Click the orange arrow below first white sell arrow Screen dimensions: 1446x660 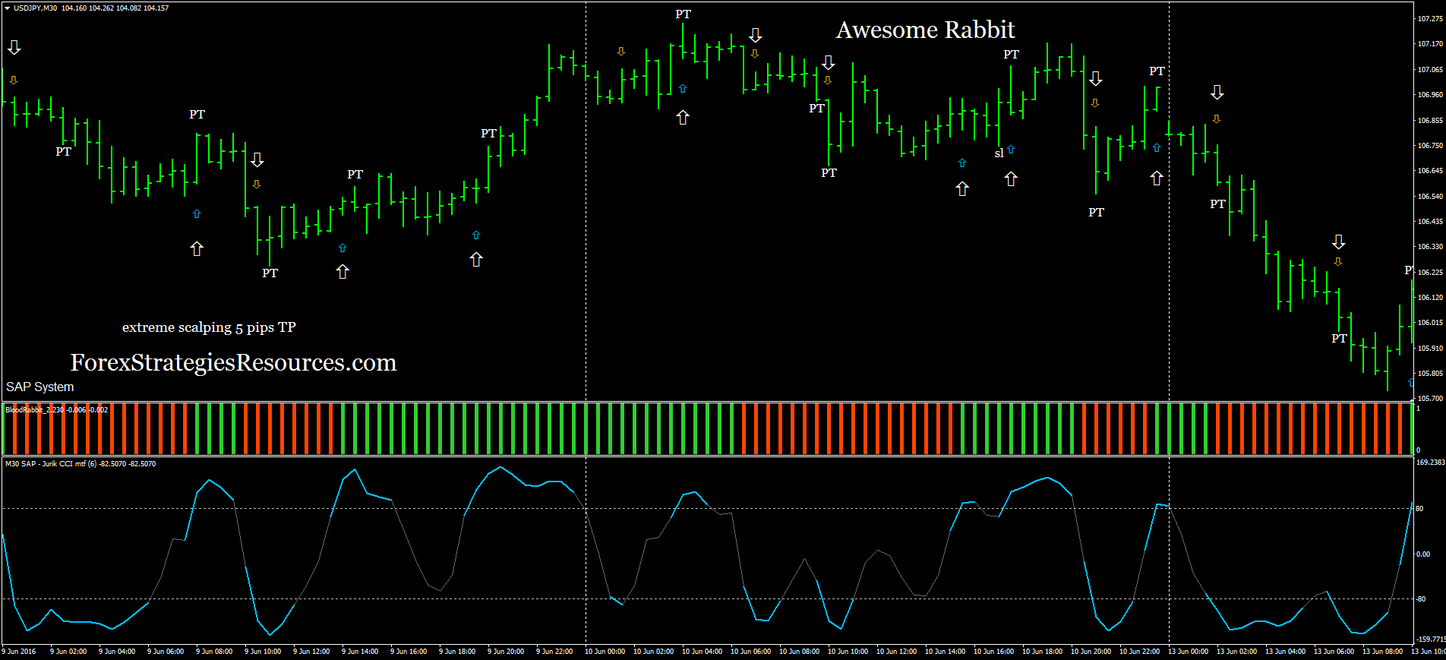[x=14, y=80]
